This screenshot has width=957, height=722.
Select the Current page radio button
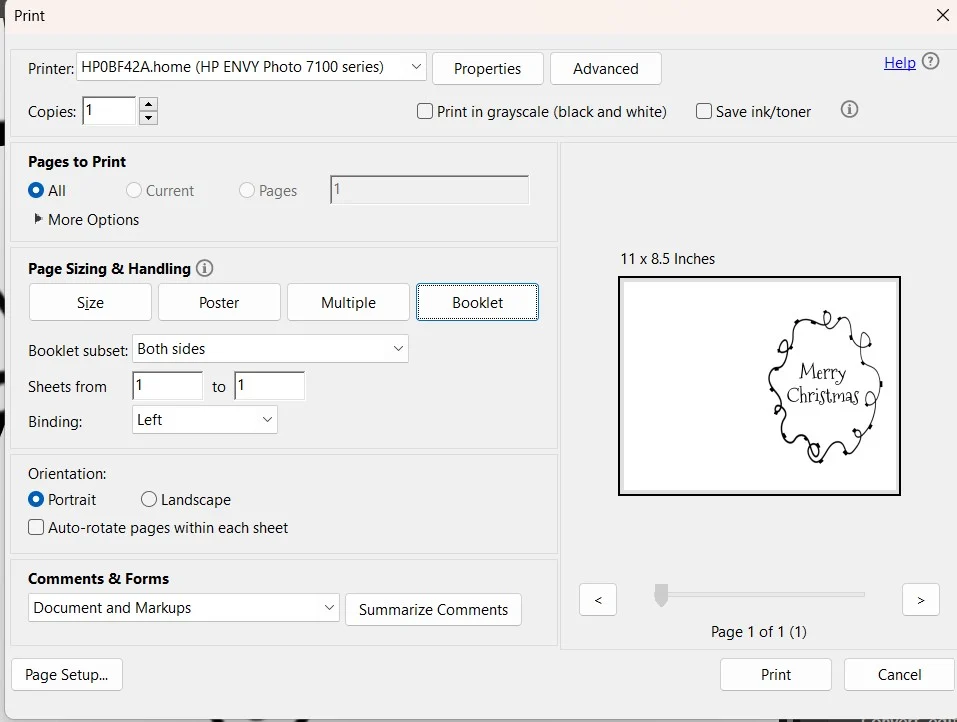click(x=134, y=190)
